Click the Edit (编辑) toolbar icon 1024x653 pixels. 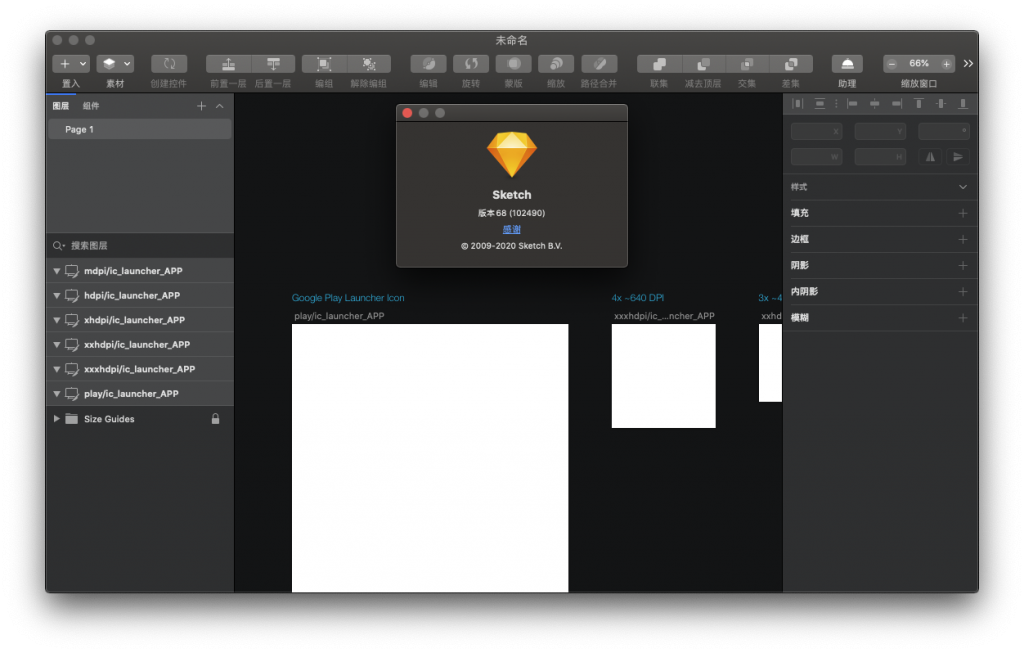click(x=428, y=64)
